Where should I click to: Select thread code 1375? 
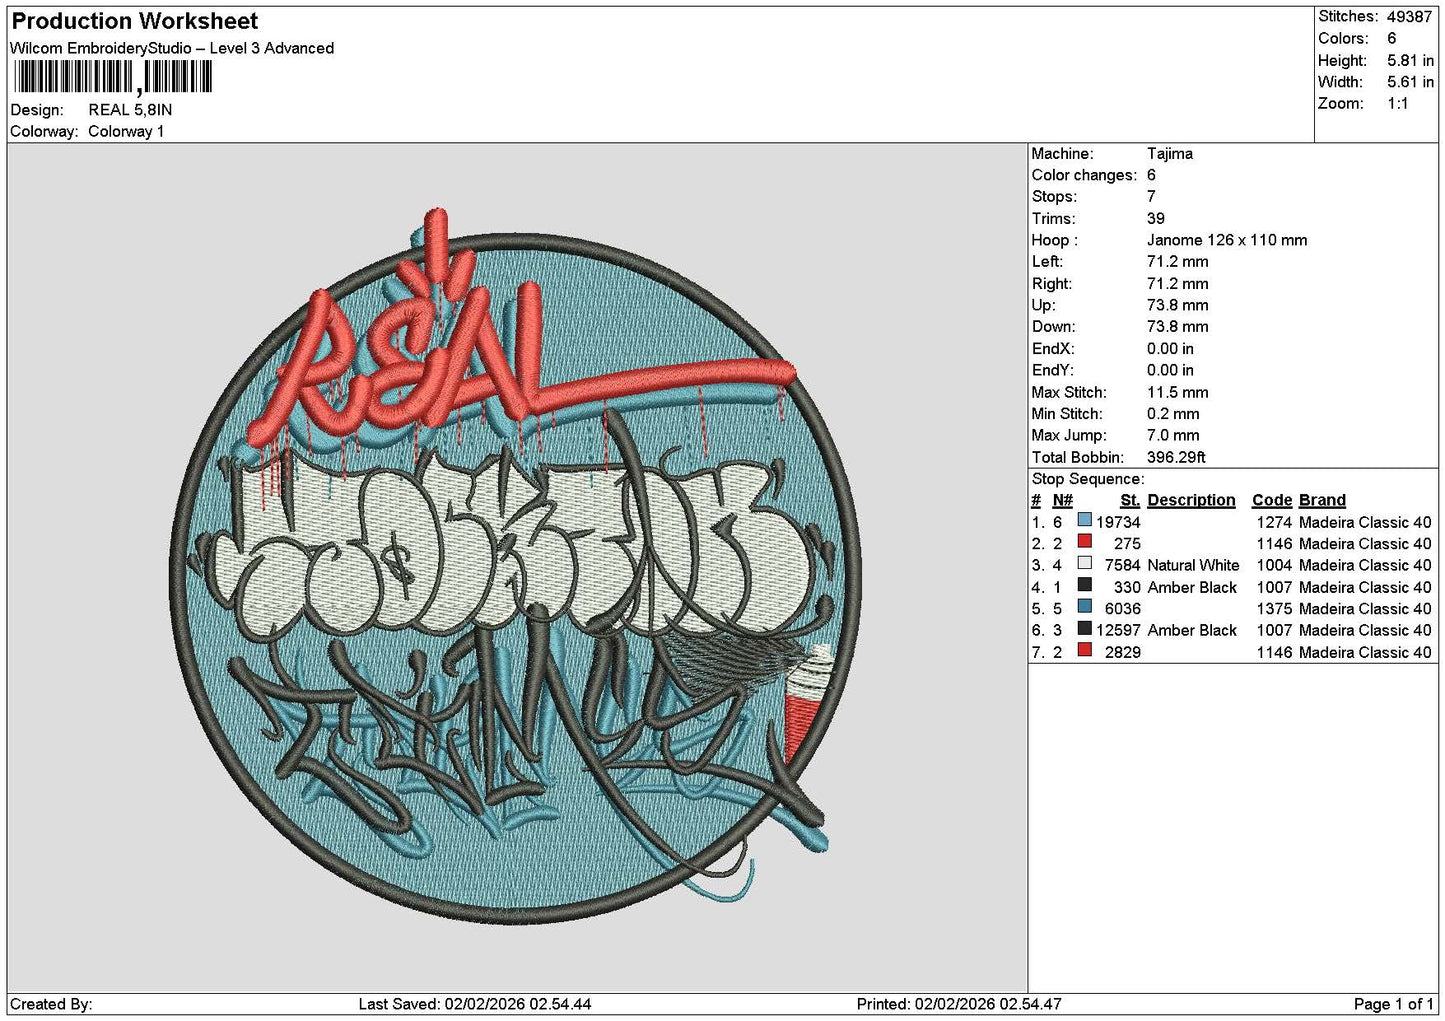click(1274, 609)
